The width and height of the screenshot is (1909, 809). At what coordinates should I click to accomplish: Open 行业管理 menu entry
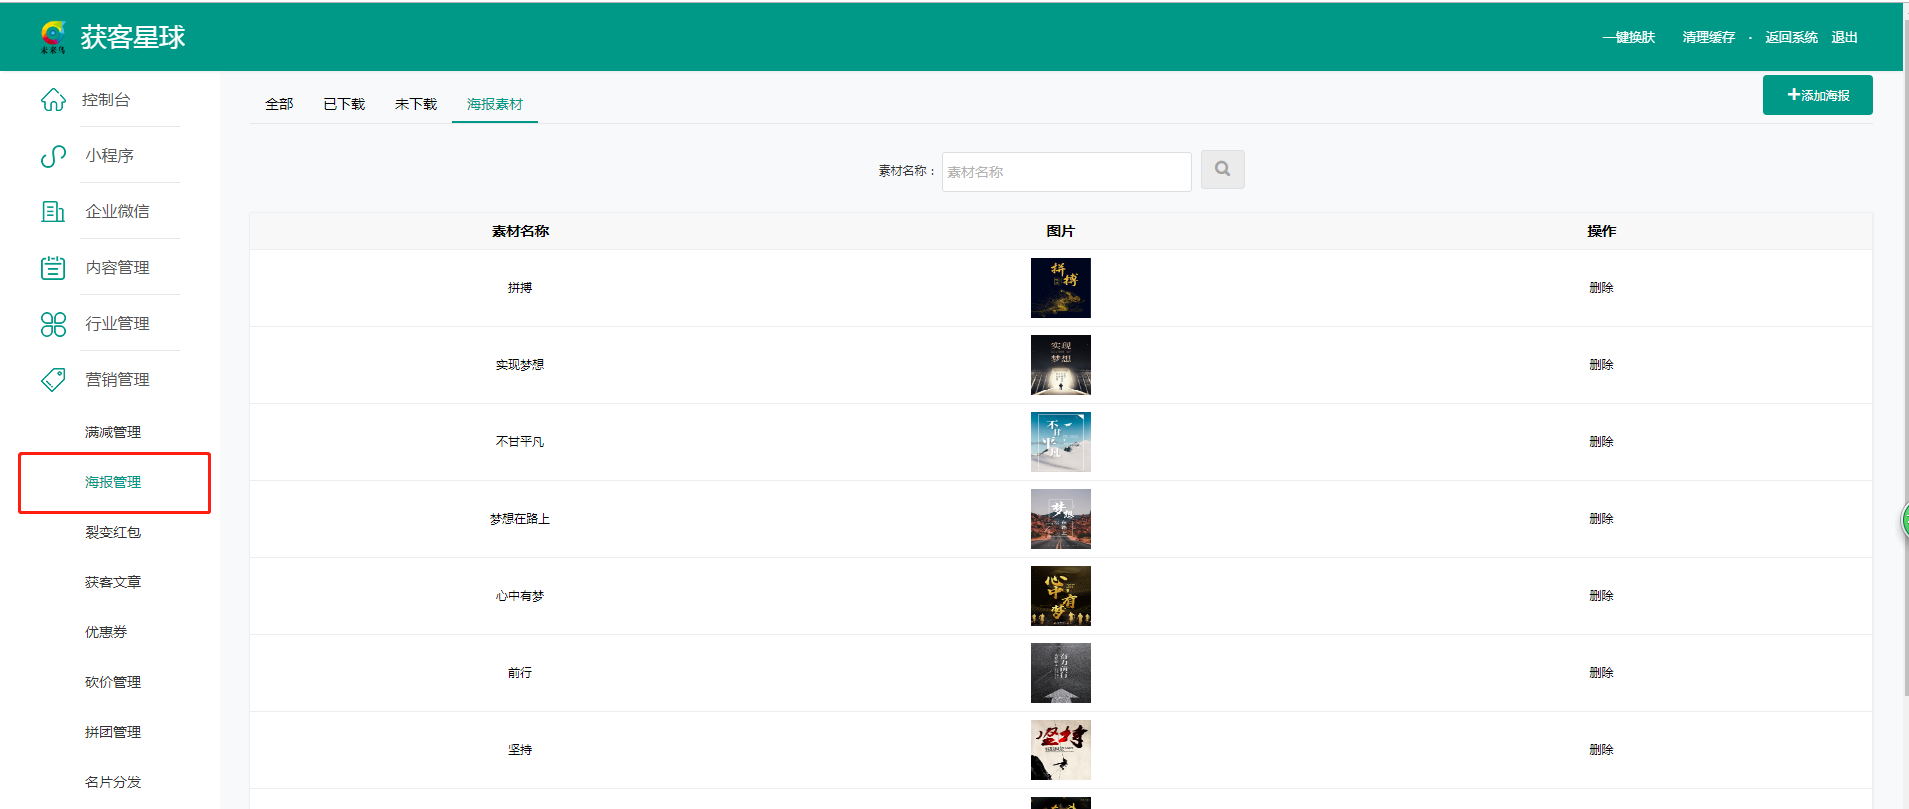(117, 324)
